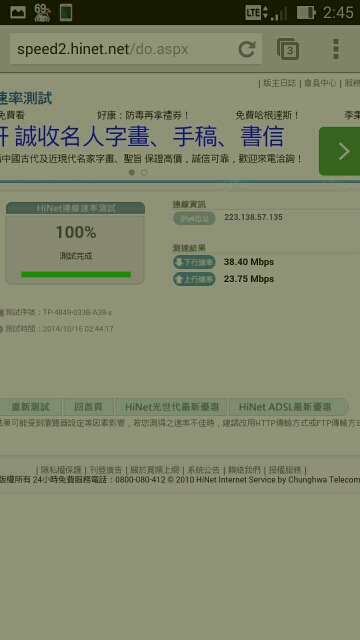Open 授權服務 footer link

click(x=285, y=470)
